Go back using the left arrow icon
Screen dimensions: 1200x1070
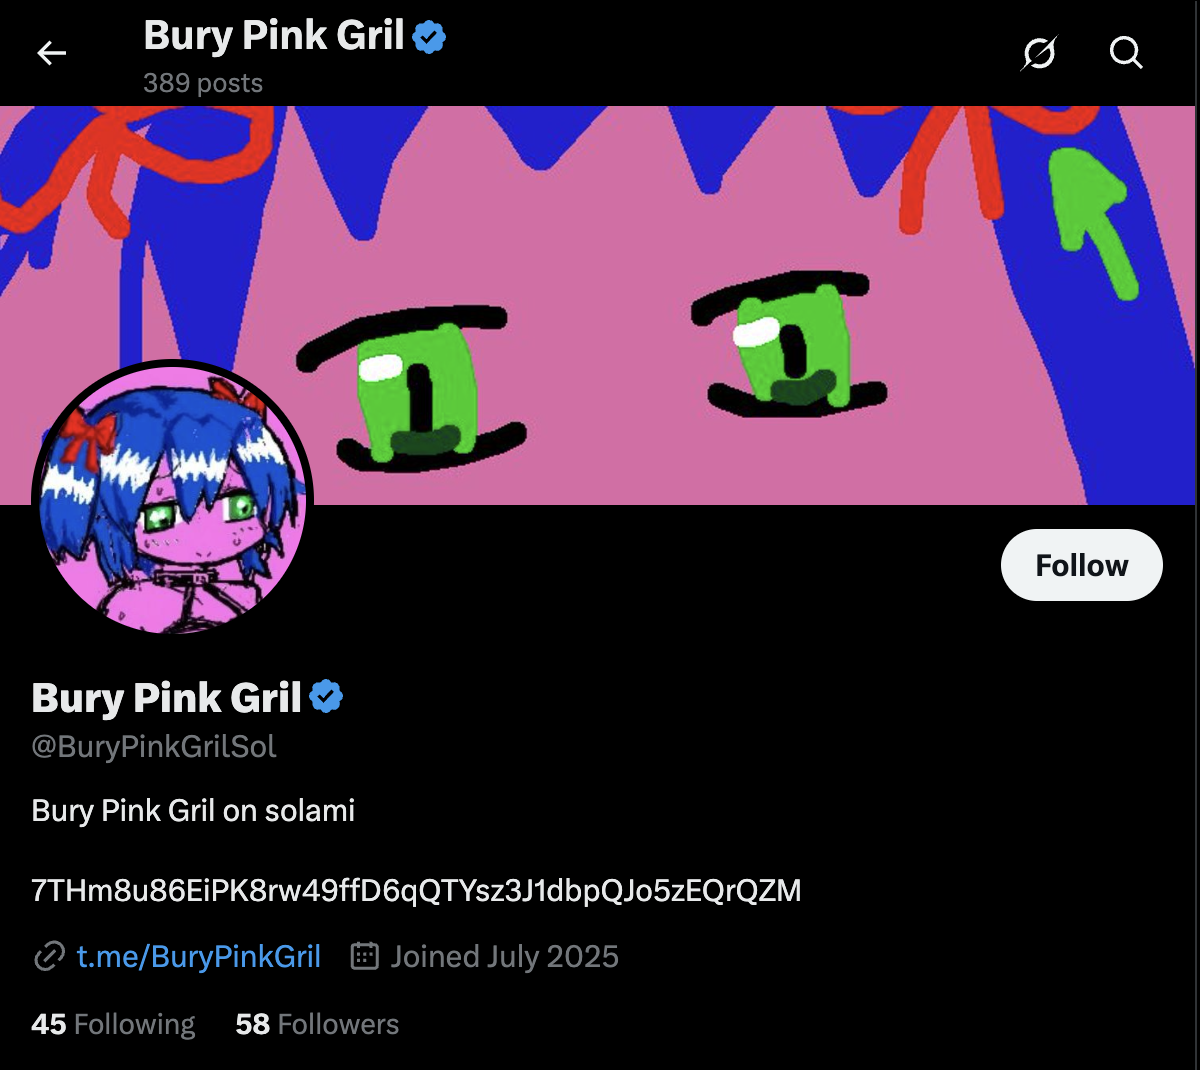(51, 53)
